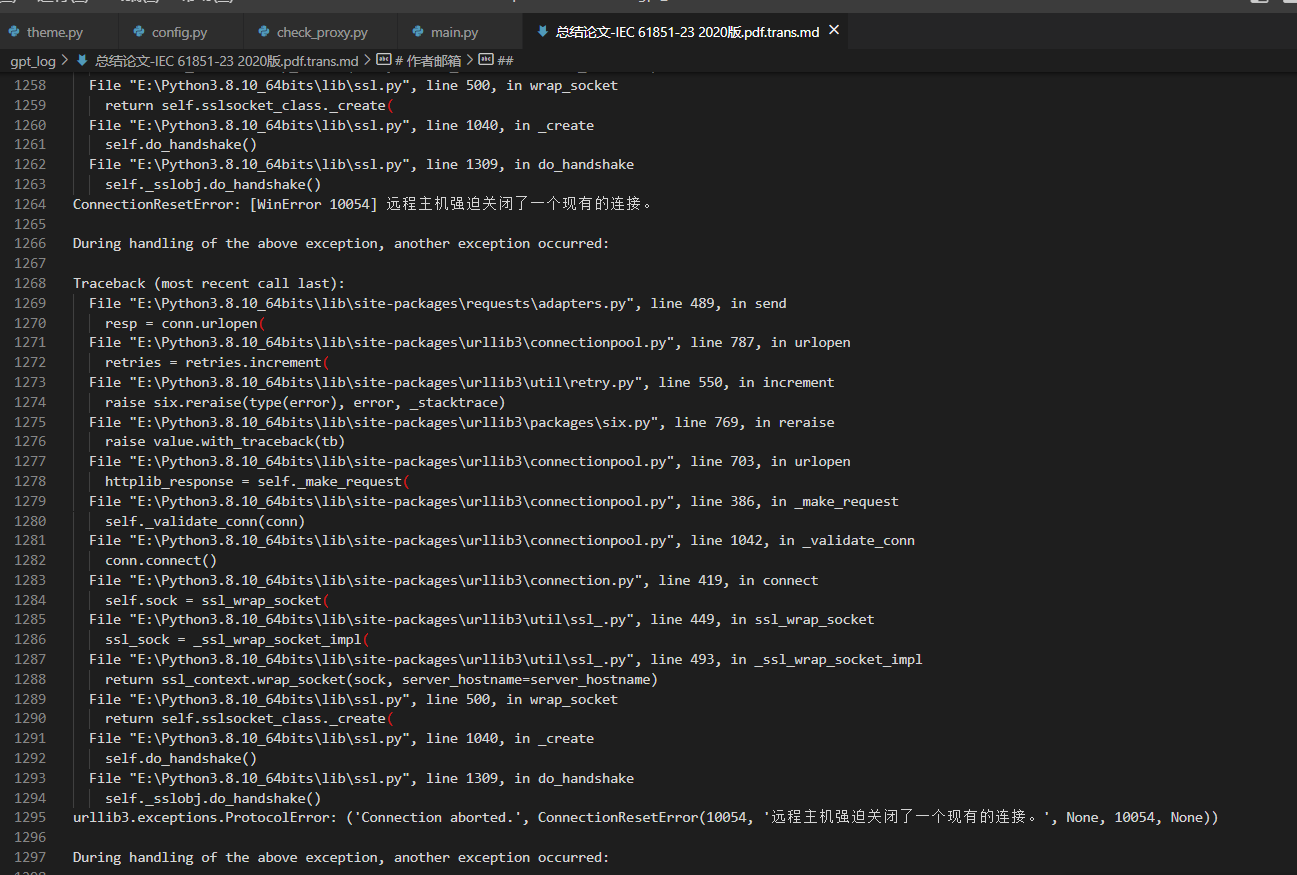The height and width of the screenshot is (875, 1297).
Task: Expand the pdf.trans.md file breadcrumb
Action: tap(227, 61)
